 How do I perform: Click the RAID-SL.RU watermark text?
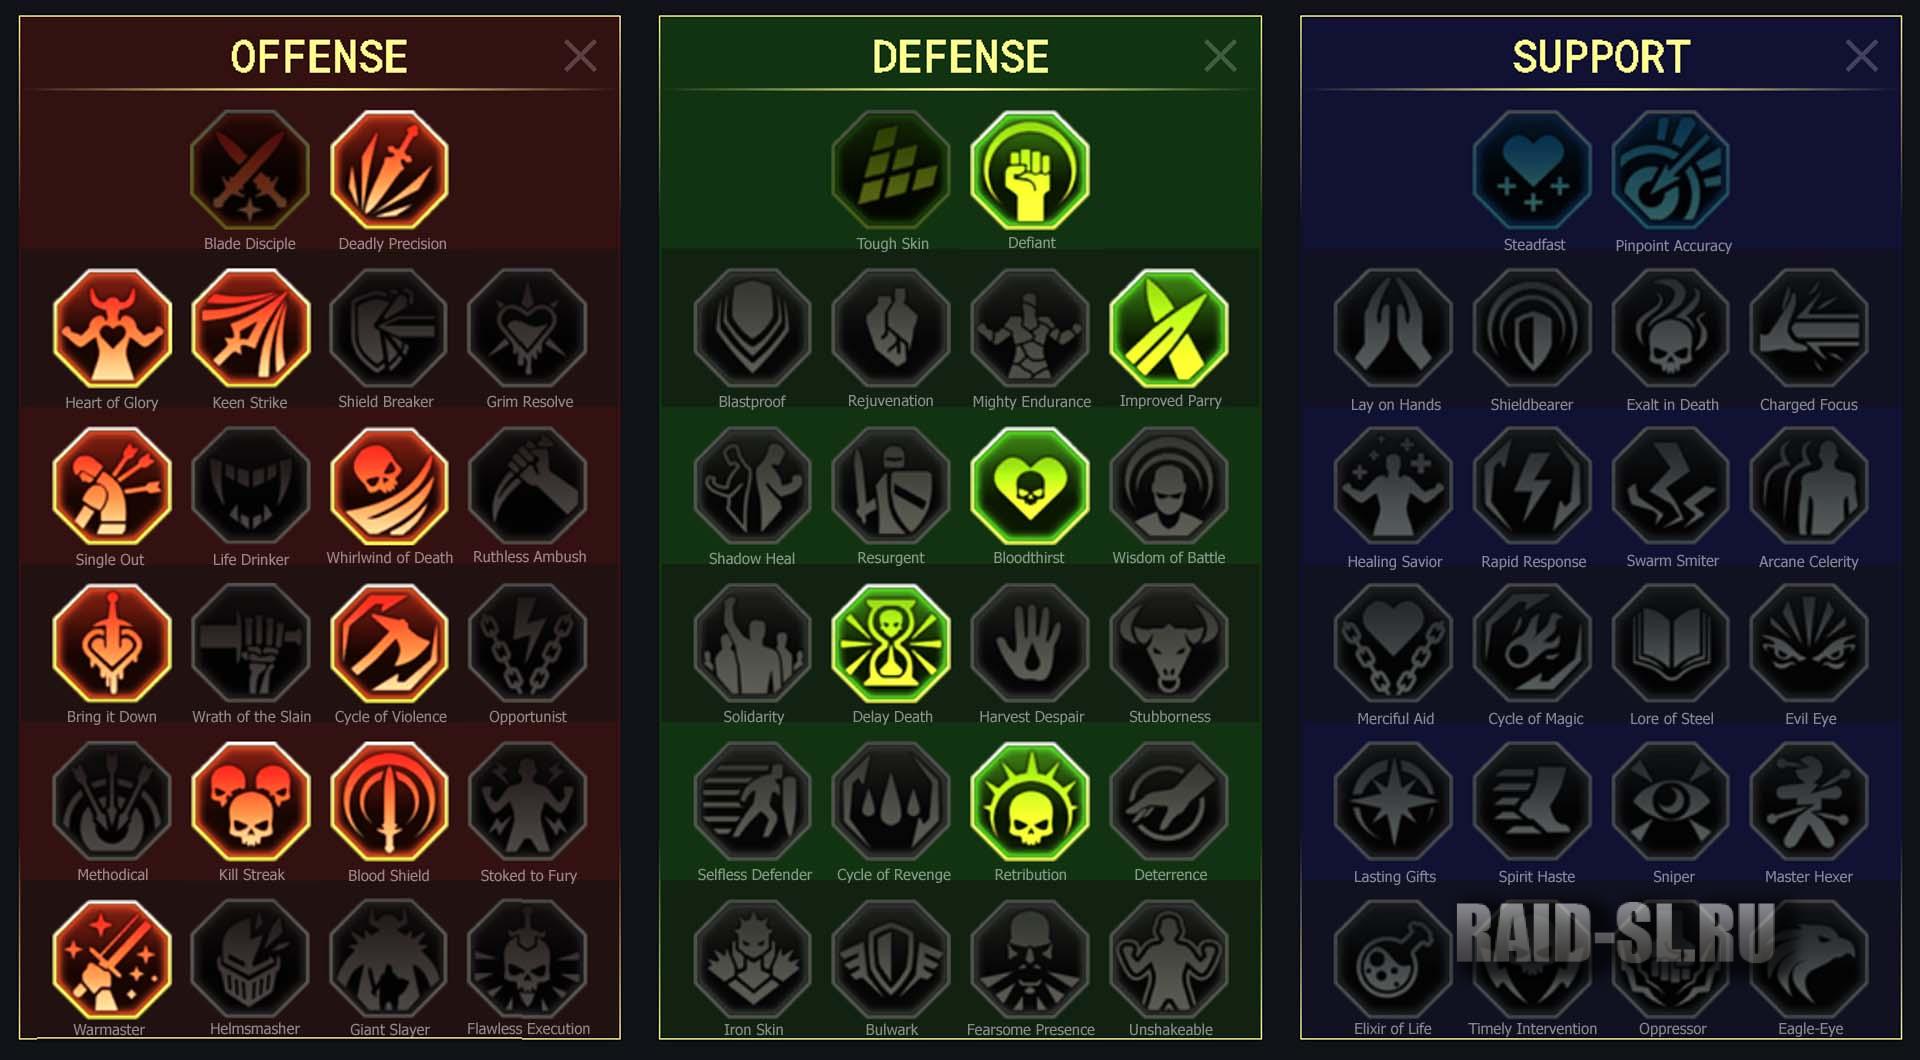1615,933
